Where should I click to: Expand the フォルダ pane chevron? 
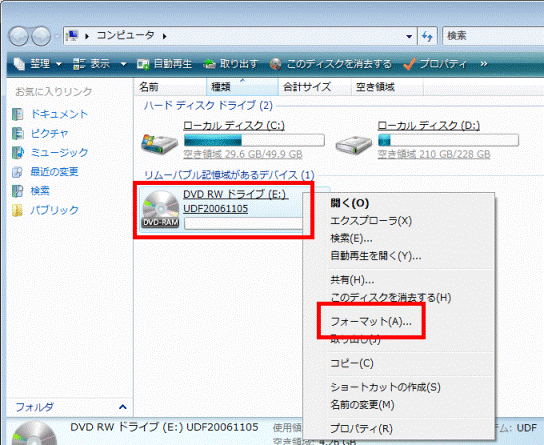point(122,407)
